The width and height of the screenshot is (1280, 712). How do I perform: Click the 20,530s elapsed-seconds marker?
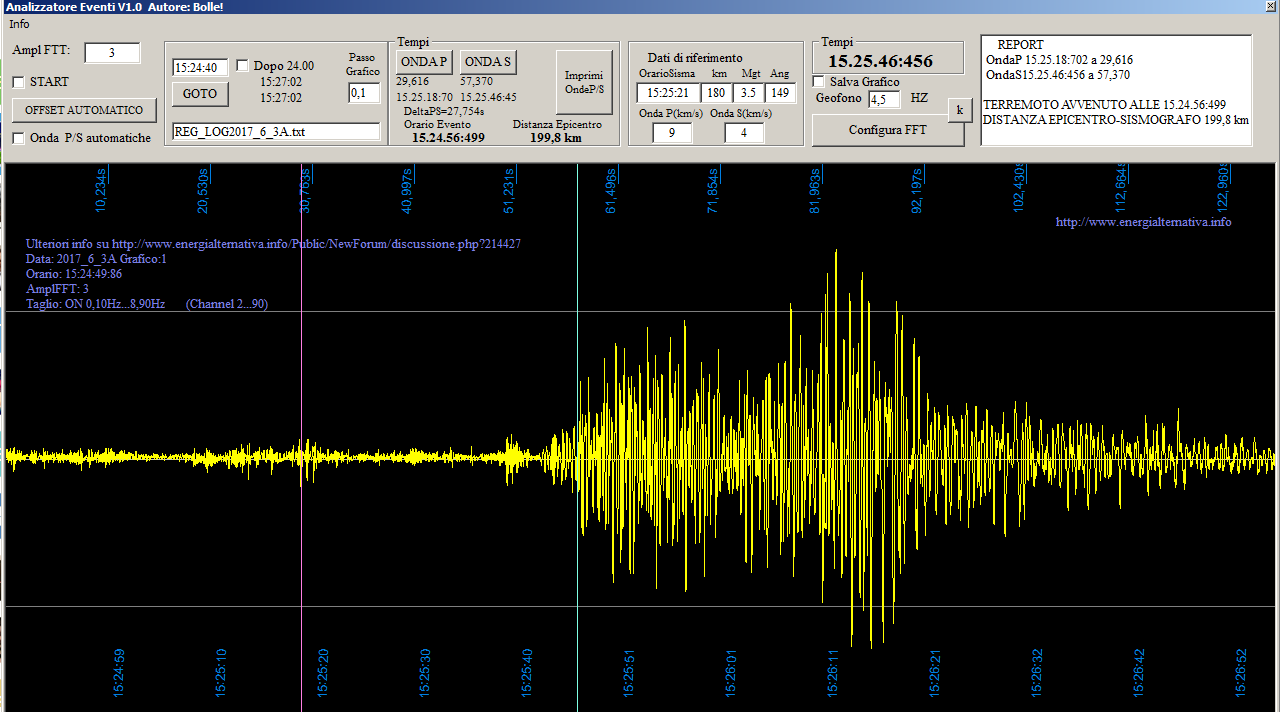click(203, 191)
